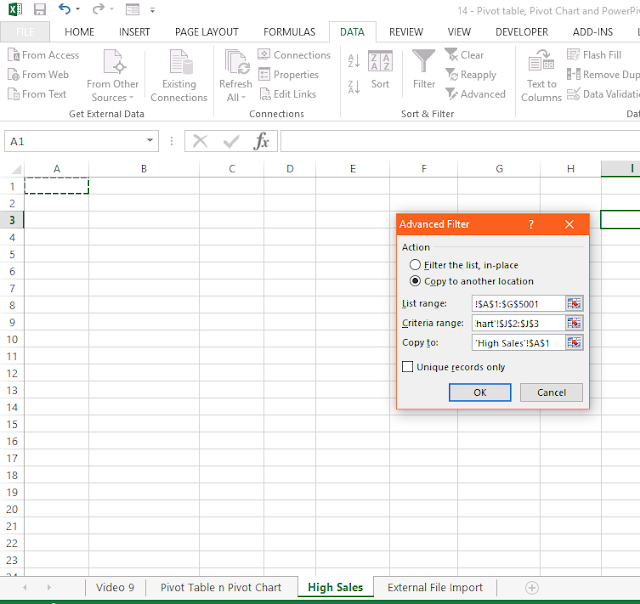Viewport: 640px width, 604px height.
Task: Click Edit Links
Action: click(x=288, y=94)
